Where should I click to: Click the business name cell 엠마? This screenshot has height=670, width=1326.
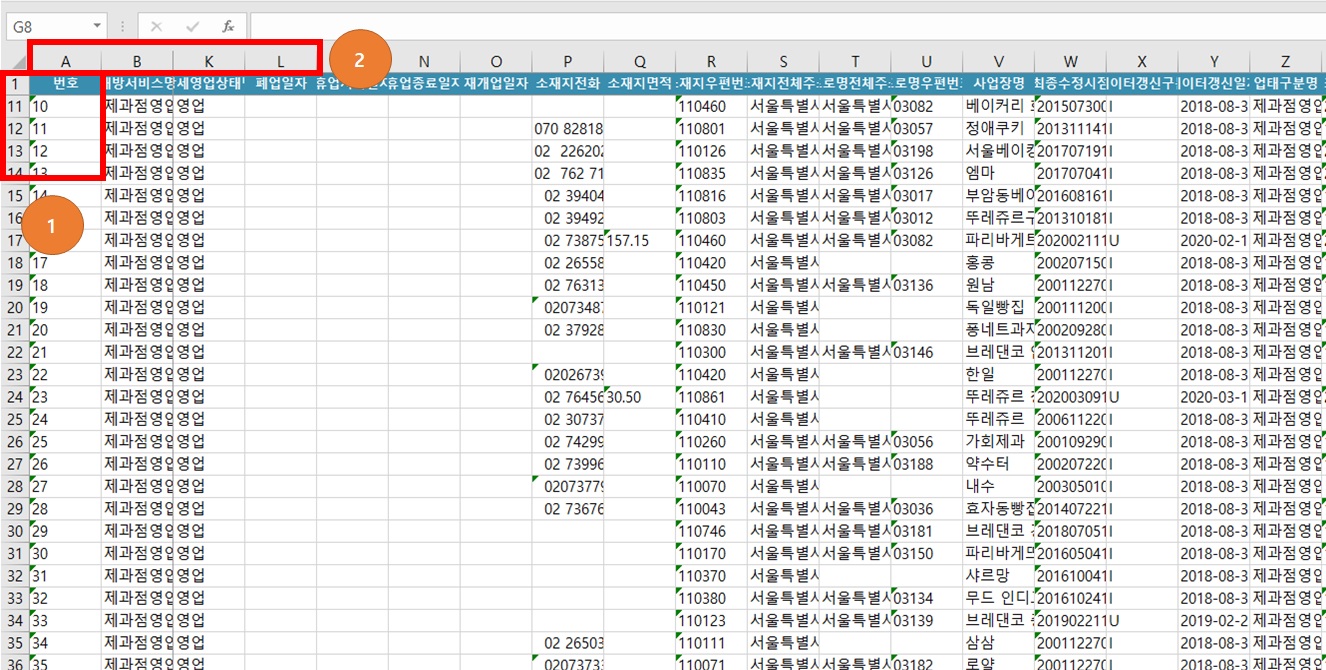[999, 173]
